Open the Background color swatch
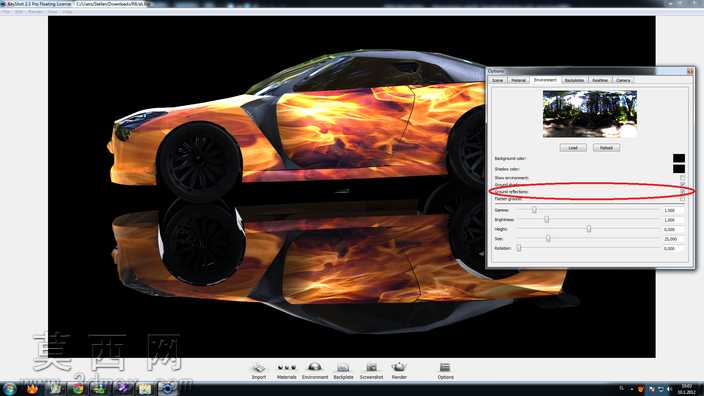 (679, 158)
